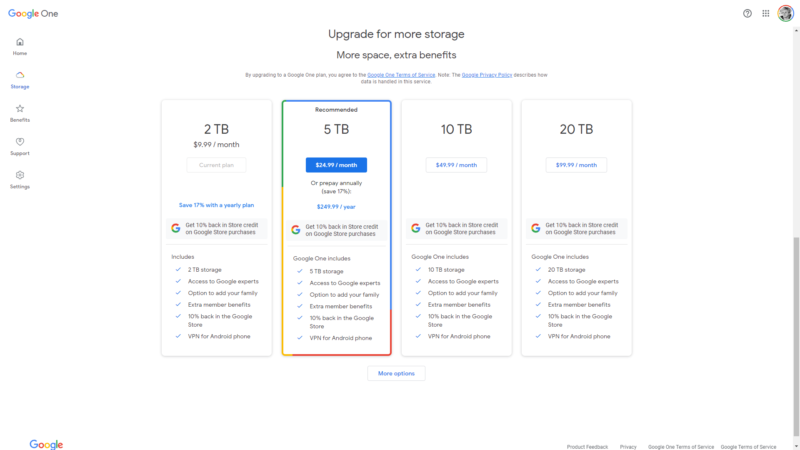Click the Google G icon in 10 TB card
Viewport: 800px width, 450px height.
(416, 228)
